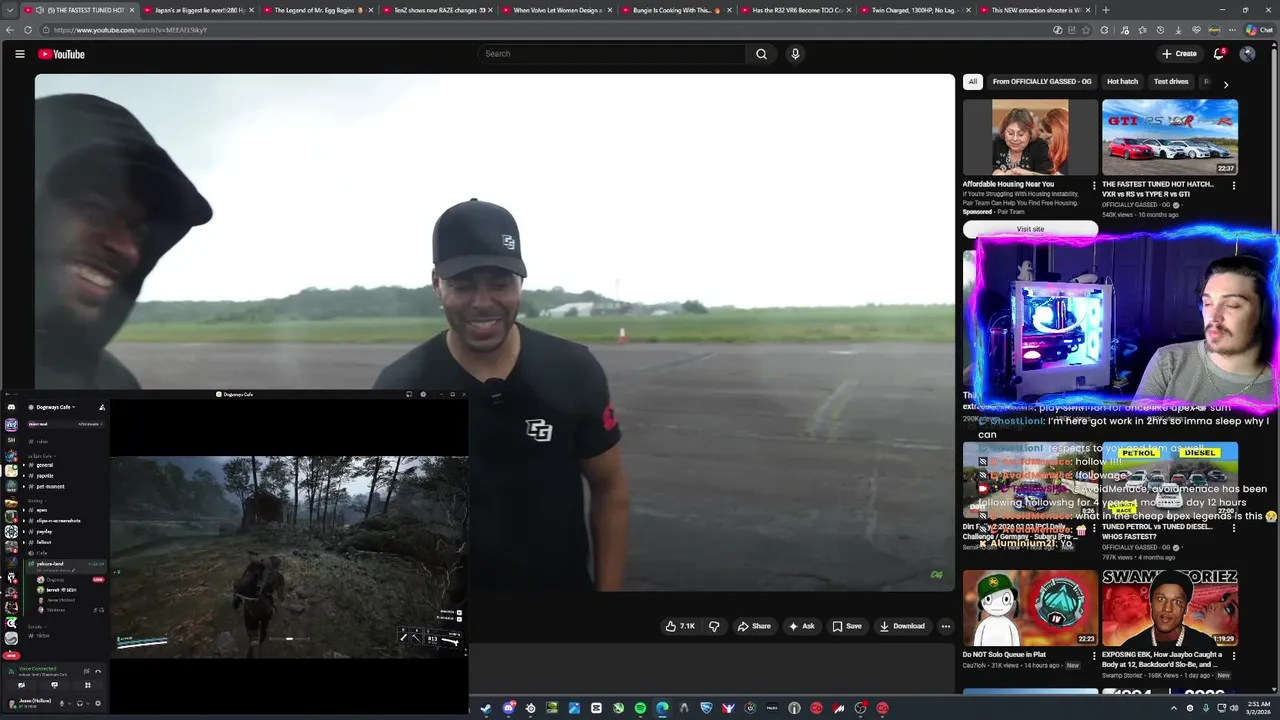Open options menu for Affordable Housing ad
This screenshot has height=720, width=1280.
1094,185
